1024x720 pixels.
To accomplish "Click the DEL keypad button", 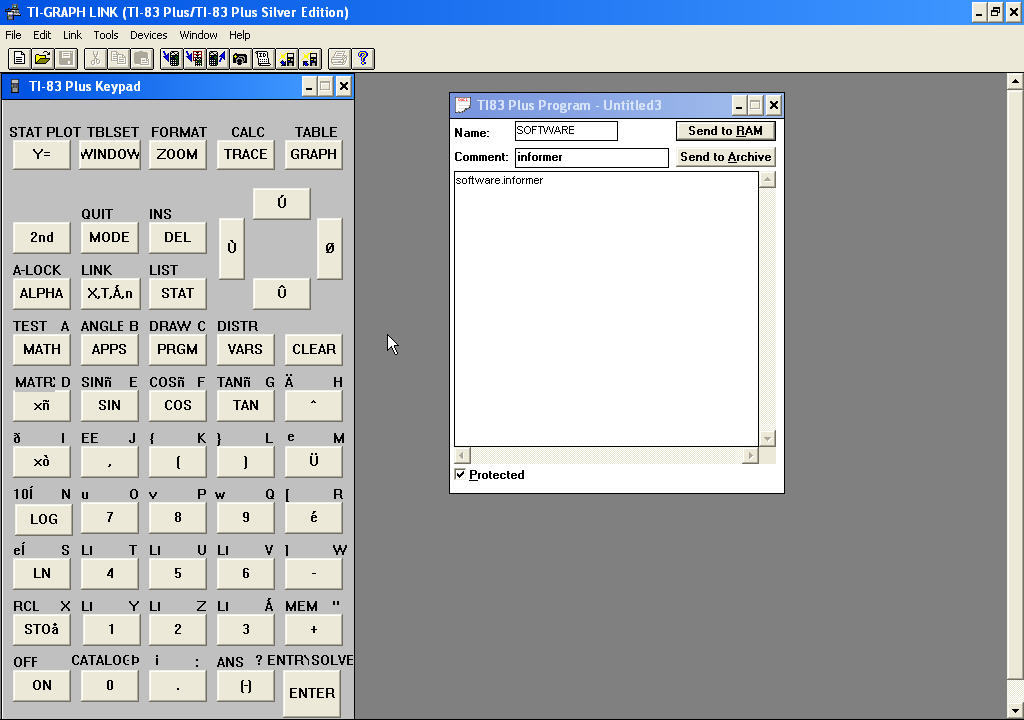I will [x=178, y=238].
